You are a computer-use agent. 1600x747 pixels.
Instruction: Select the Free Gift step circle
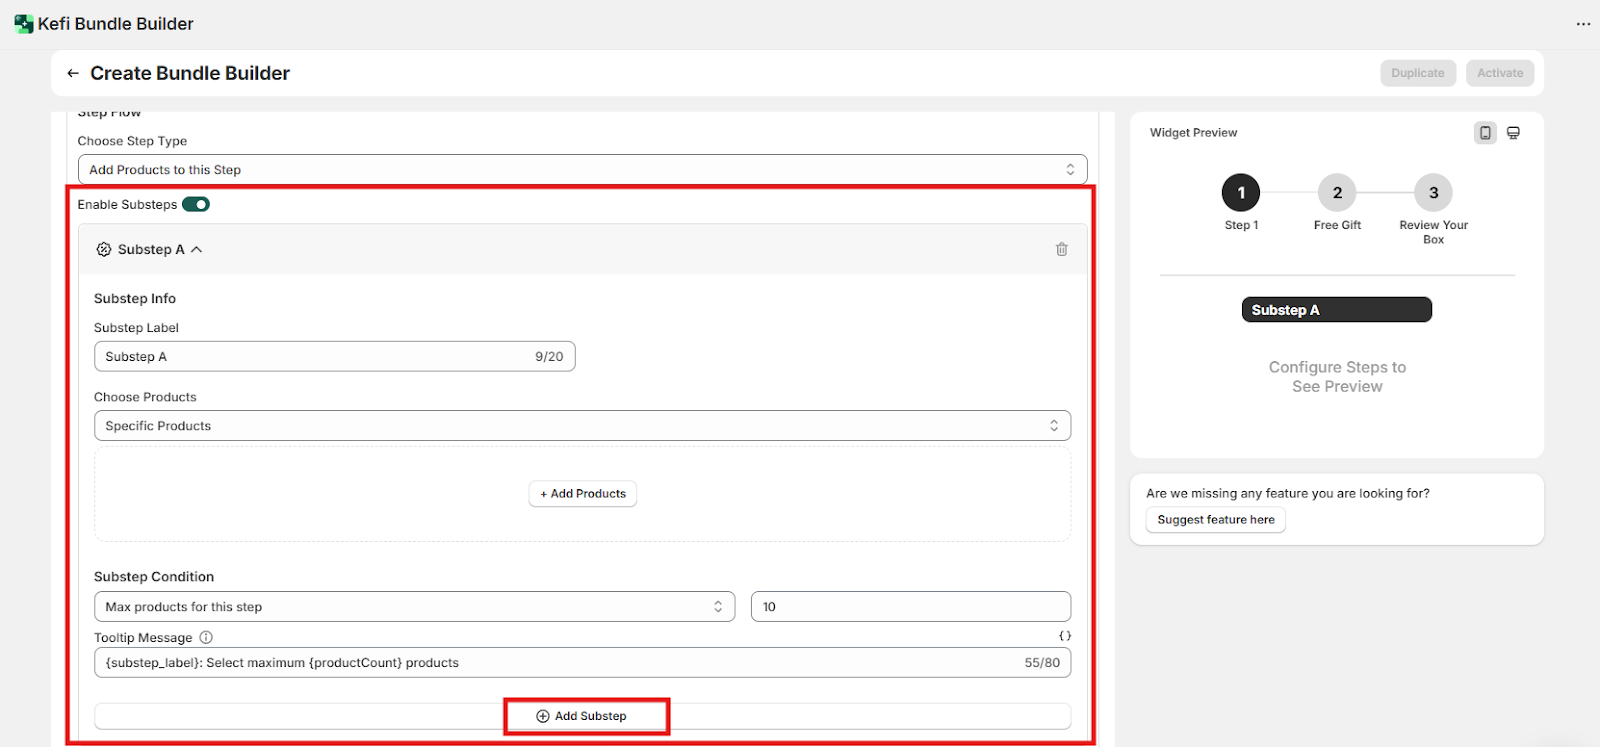tap(1337, 193)
